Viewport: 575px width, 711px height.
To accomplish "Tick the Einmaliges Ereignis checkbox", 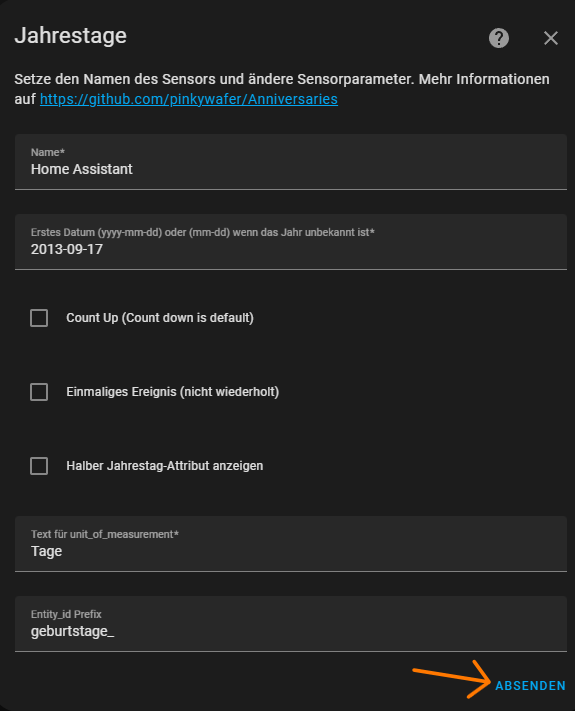I will [x=39, y=392].
